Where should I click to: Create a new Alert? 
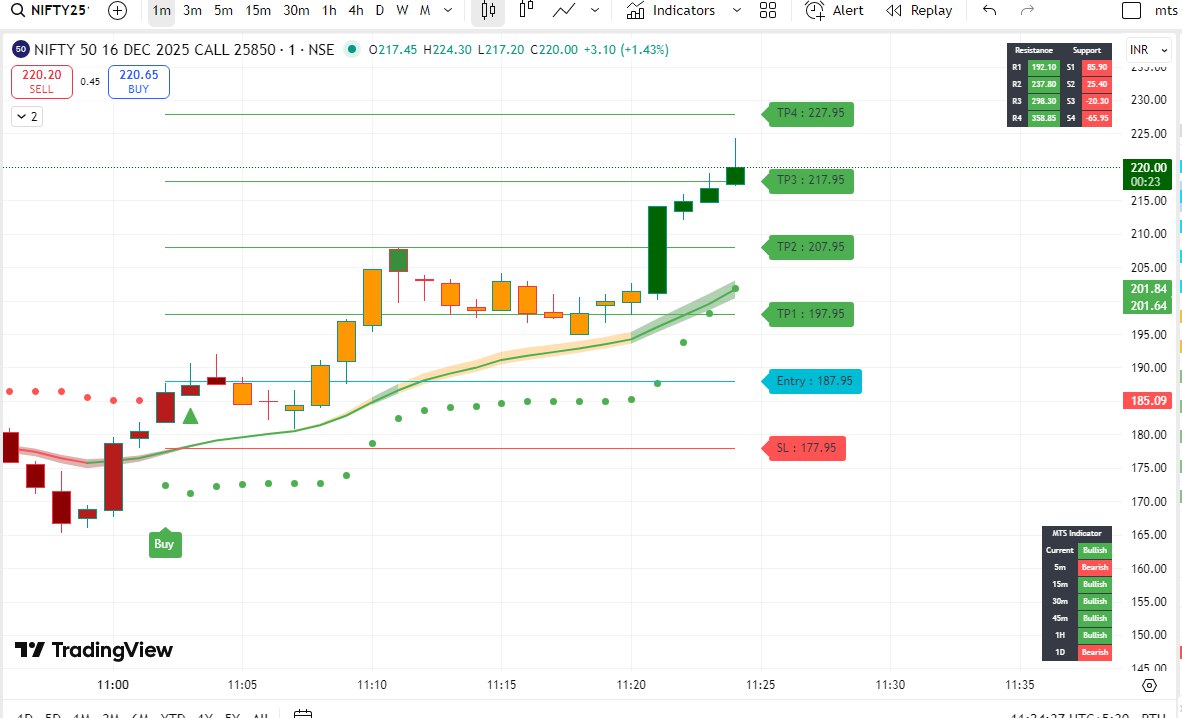[x=834, y=11]
